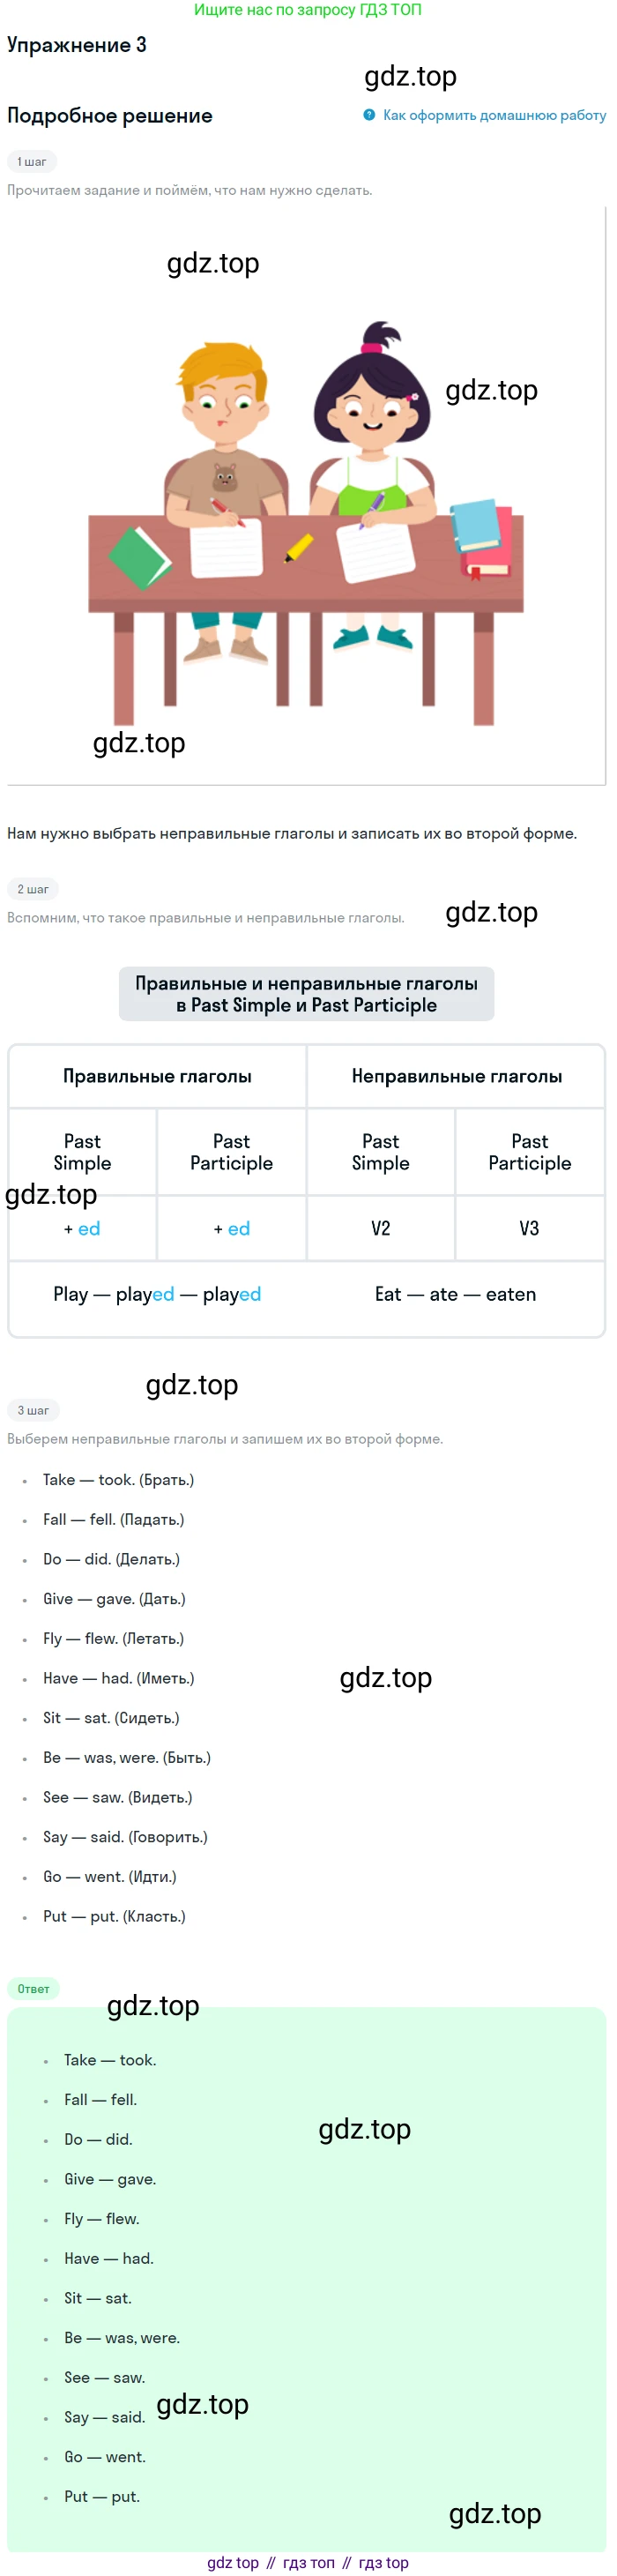Click 'Take — took. (Брать.)' list item

coord(118,1480)
